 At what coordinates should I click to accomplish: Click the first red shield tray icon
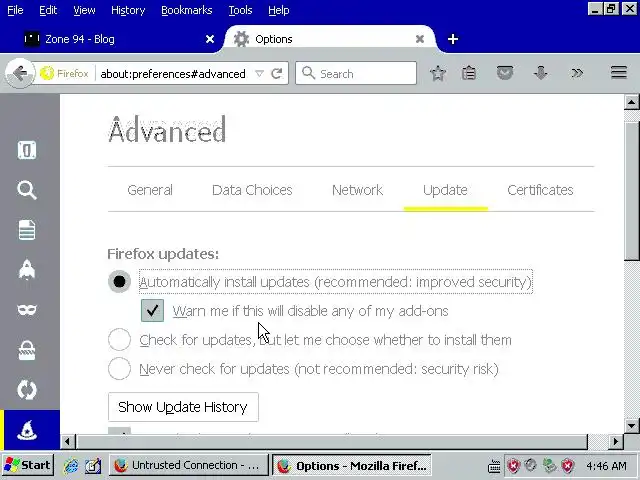514,465
